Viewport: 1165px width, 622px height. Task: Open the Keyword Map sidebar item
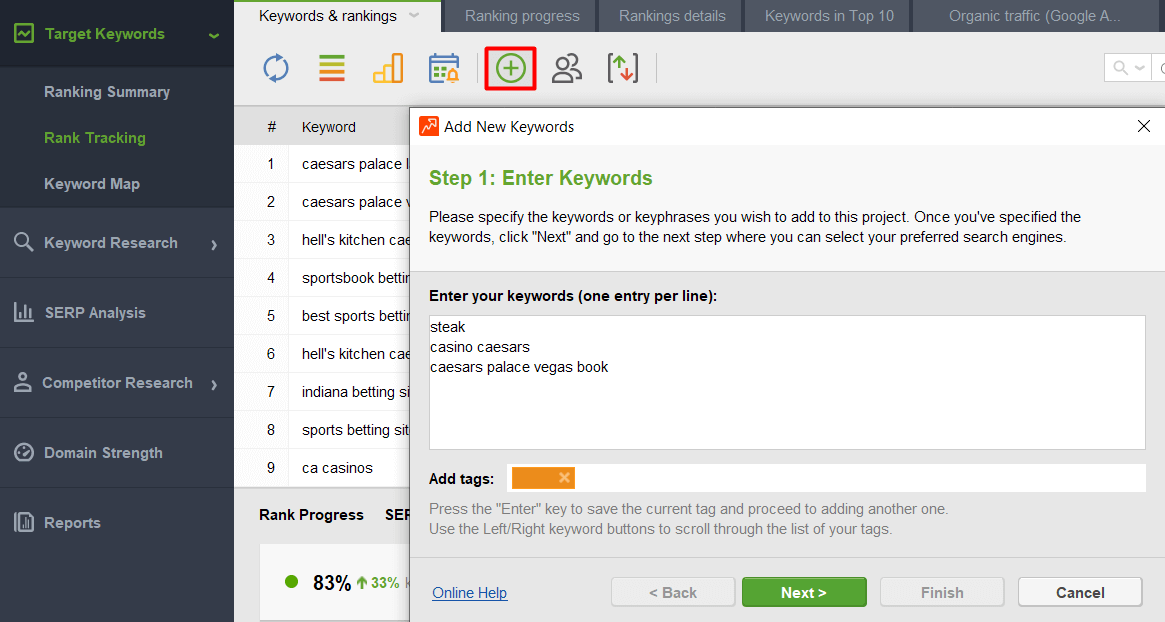(92, 184)
